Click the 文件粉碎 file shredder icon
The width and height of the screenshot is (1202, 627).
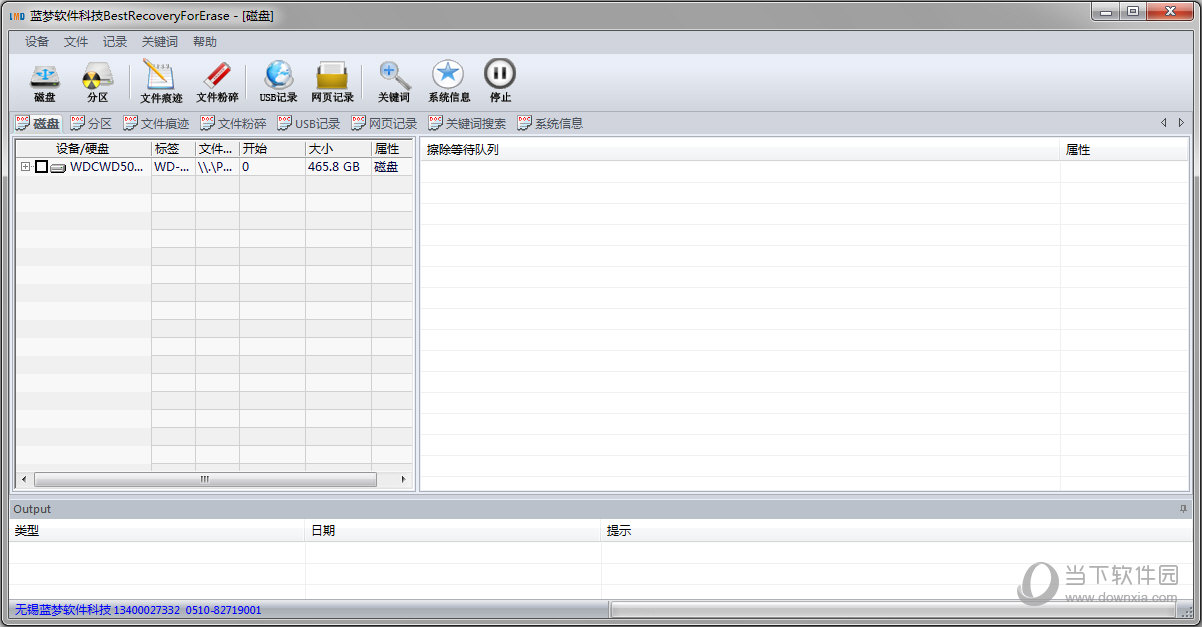[x=217, y=78]
